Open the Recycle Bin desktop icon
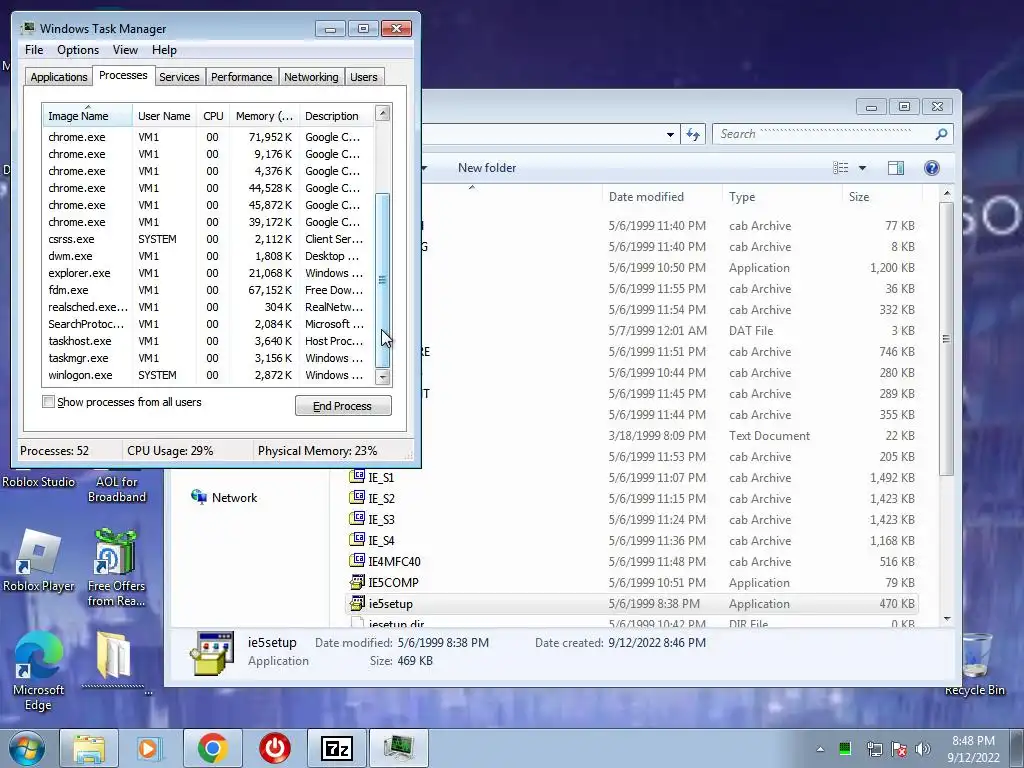1024x768 pixels. coord(975,664)
